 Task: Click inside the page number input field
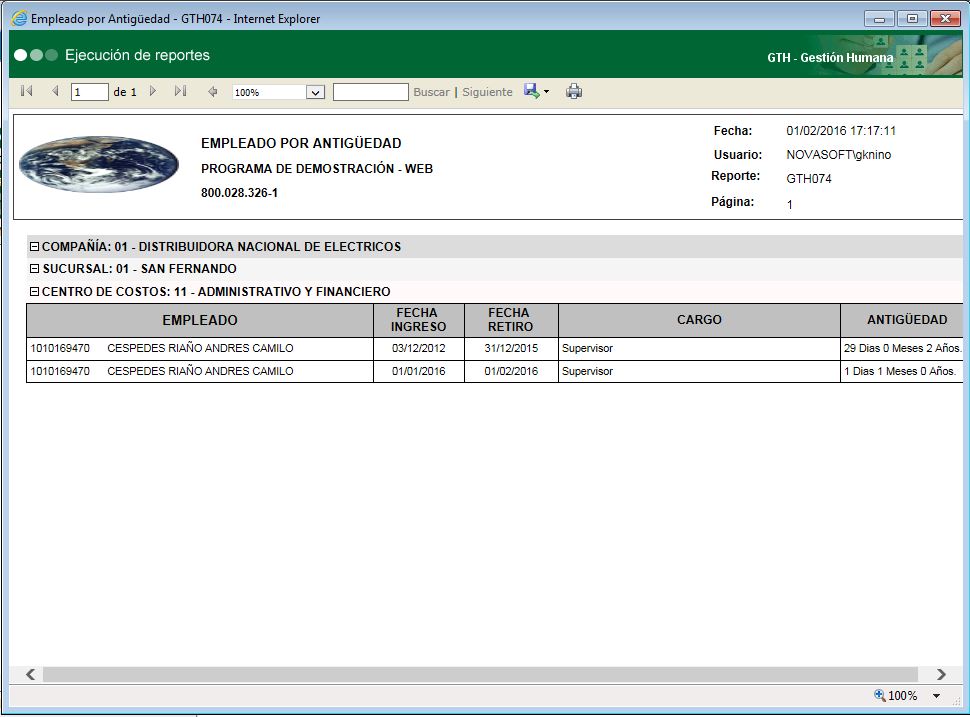point(88,91)
